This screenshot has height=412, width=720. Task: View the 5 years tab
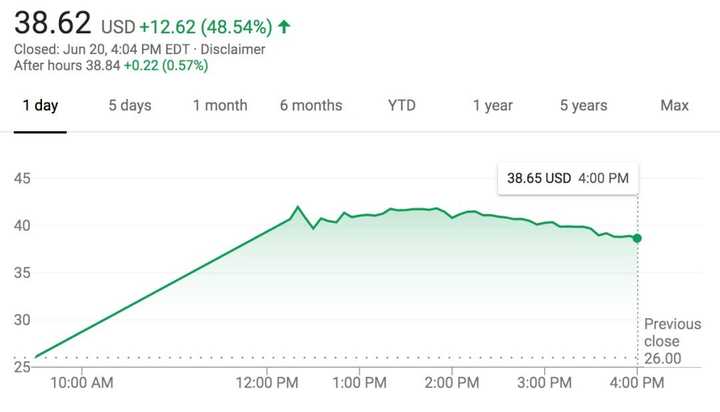[583, 105]
